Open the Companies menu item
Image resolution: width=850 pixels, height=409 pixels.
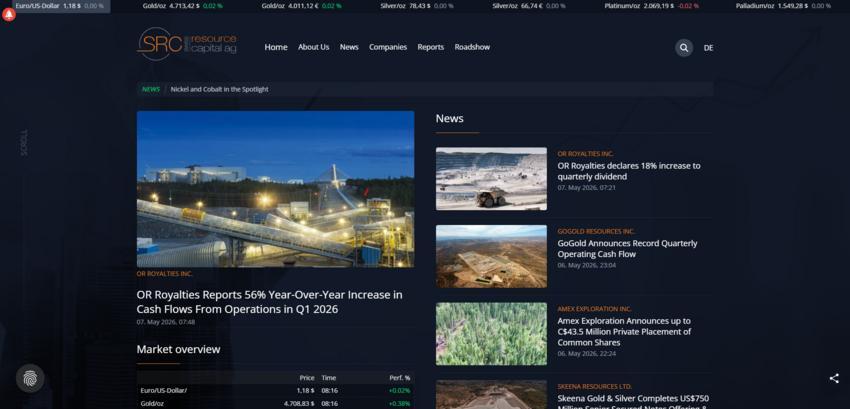point(388,47)
